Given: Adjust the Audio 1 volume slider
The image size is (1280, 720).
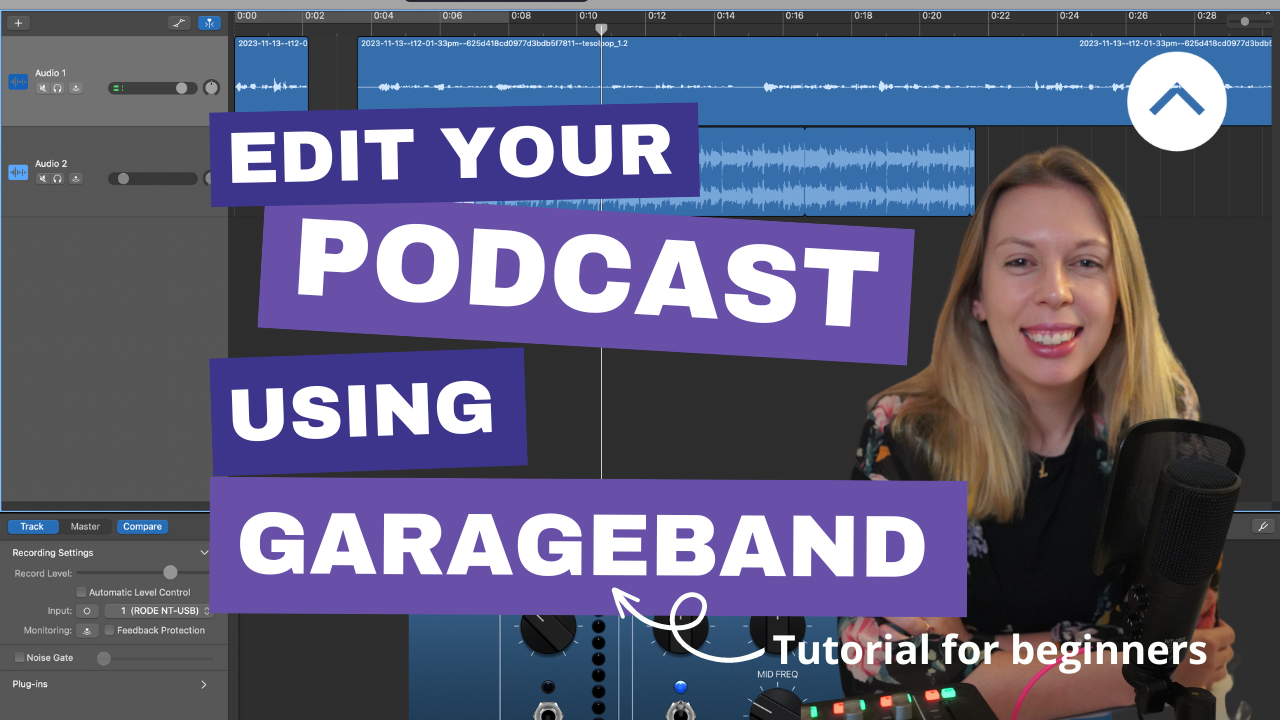Looking at the screenshot, I should pos(152,88).
